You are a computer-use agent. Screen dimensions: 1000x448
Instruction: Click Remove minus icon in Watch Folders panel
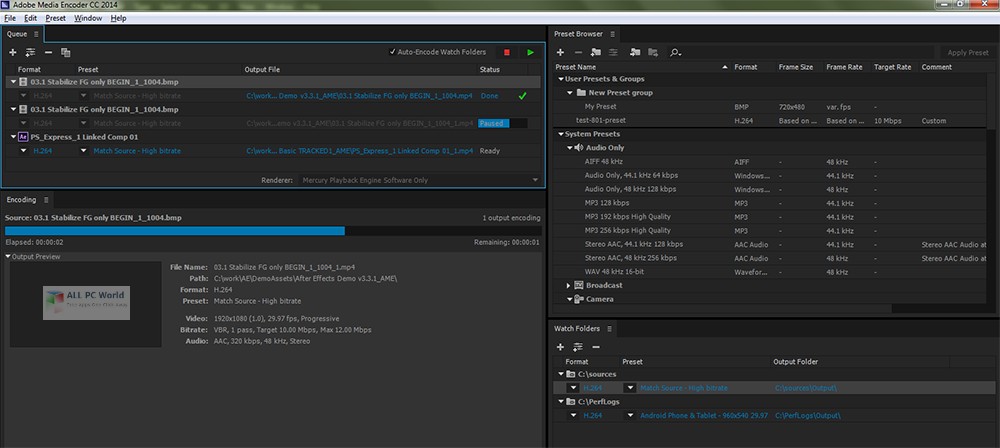596,347
